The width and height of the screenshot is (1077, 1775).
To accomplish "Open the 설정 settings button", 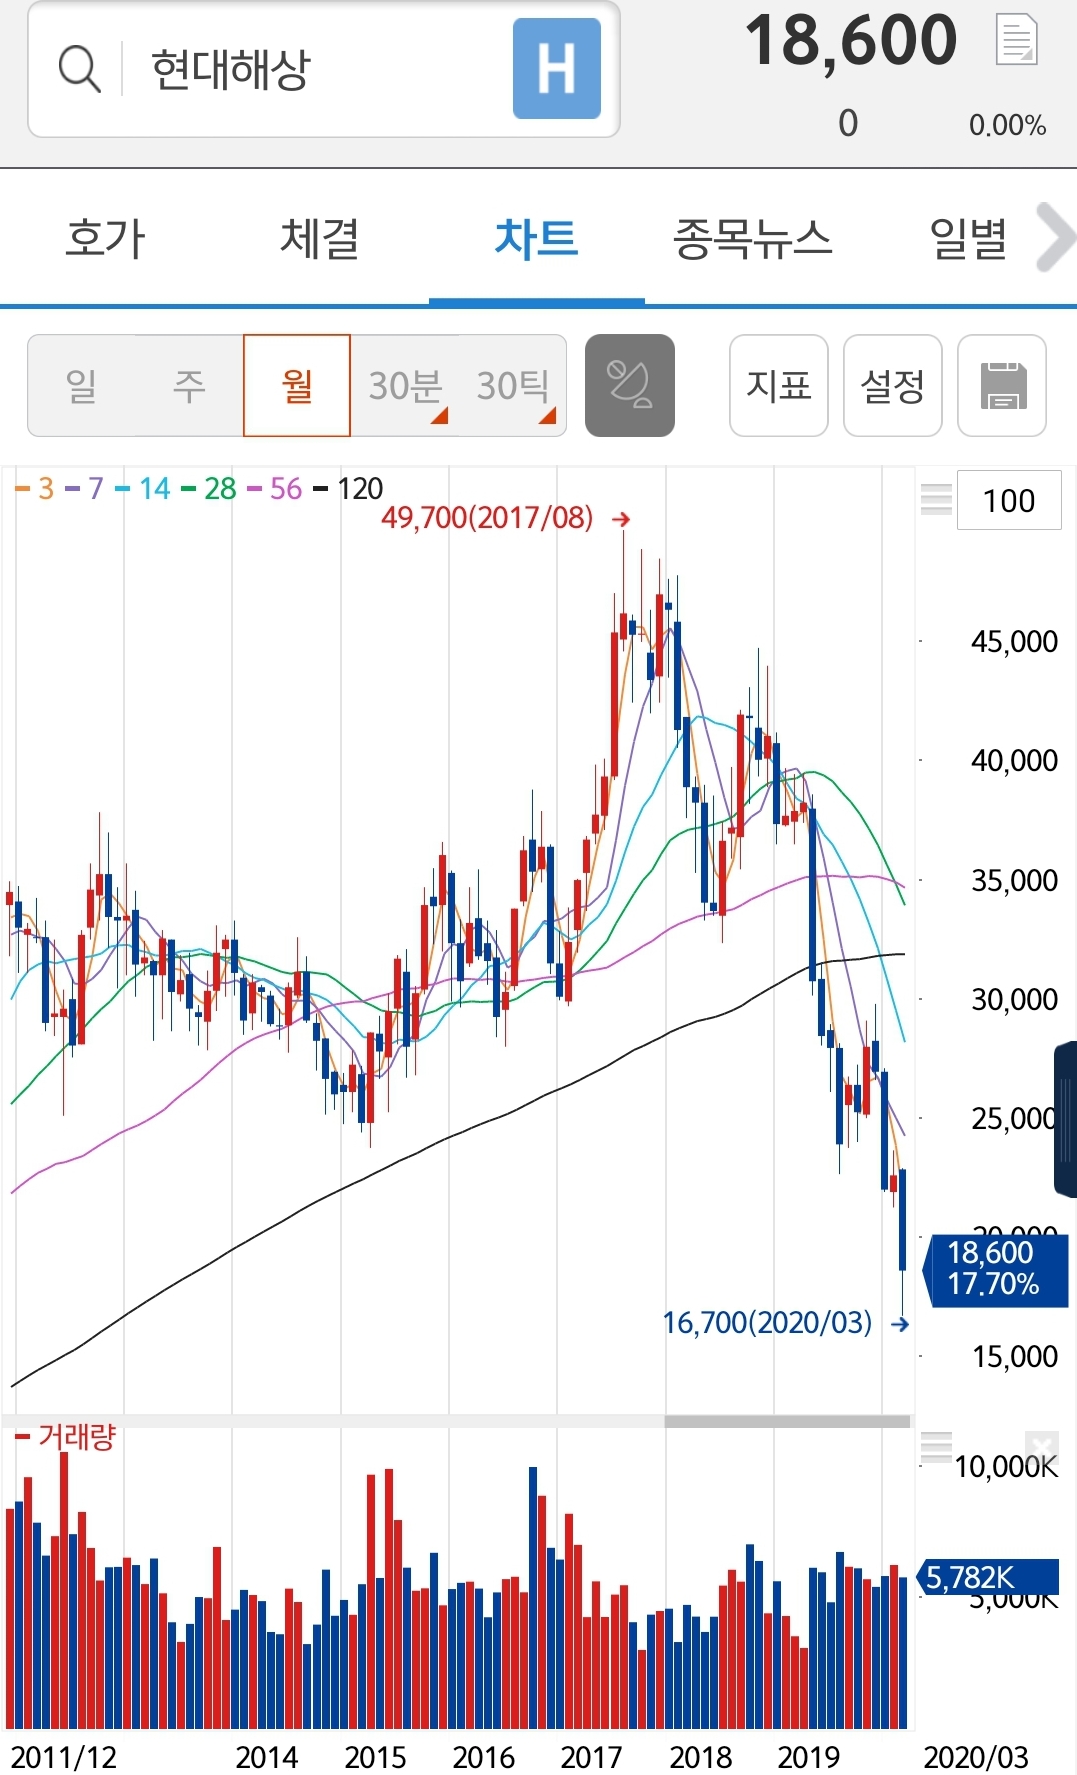I will pyautogui.click(x=893, y=385).
